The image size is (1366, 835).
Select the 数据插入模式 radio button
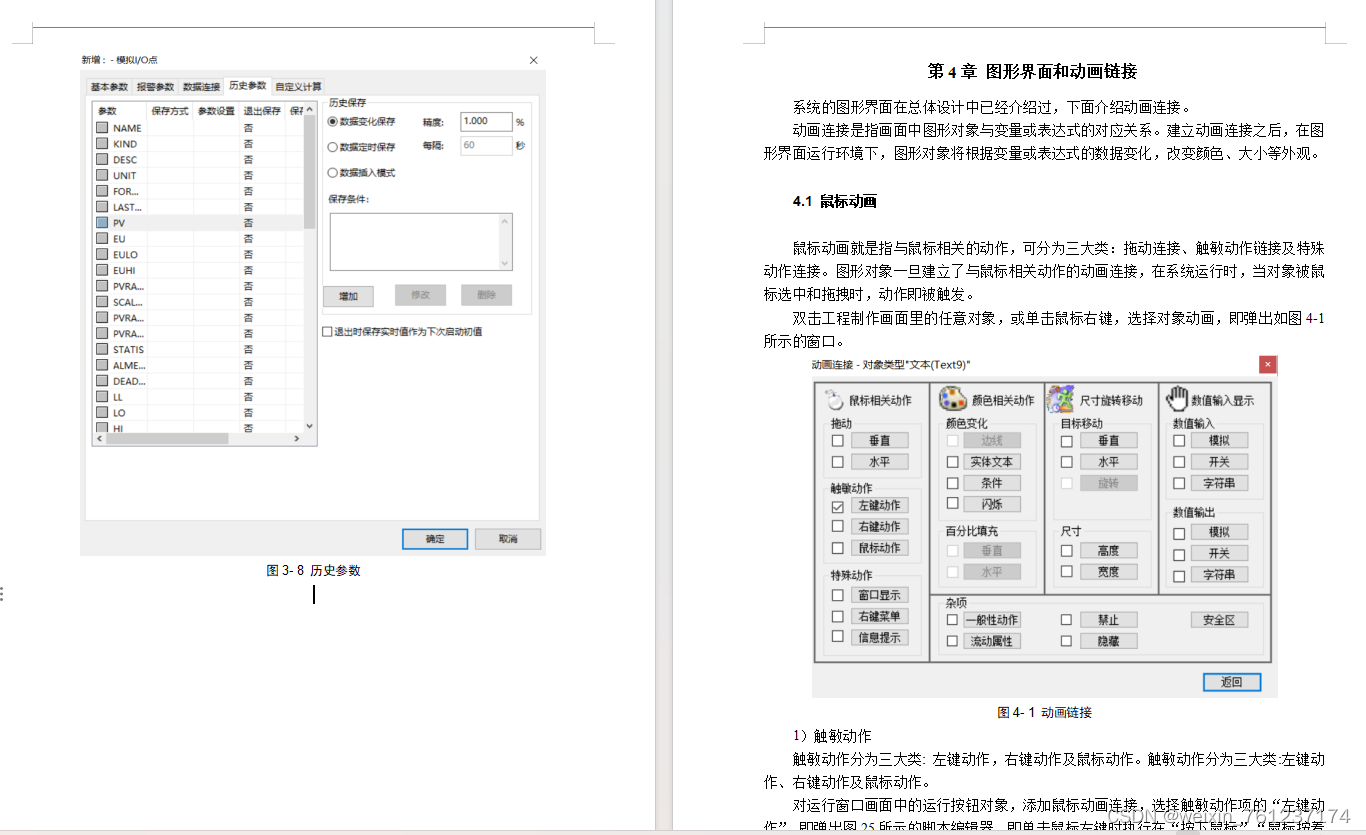click(333, 173)
